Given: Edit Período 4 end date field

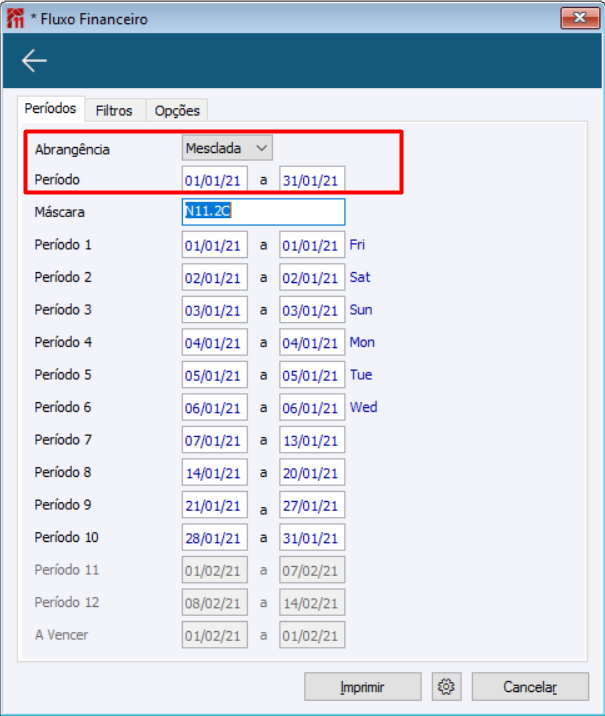Looking at the screenshot, I should pos(312,342).
